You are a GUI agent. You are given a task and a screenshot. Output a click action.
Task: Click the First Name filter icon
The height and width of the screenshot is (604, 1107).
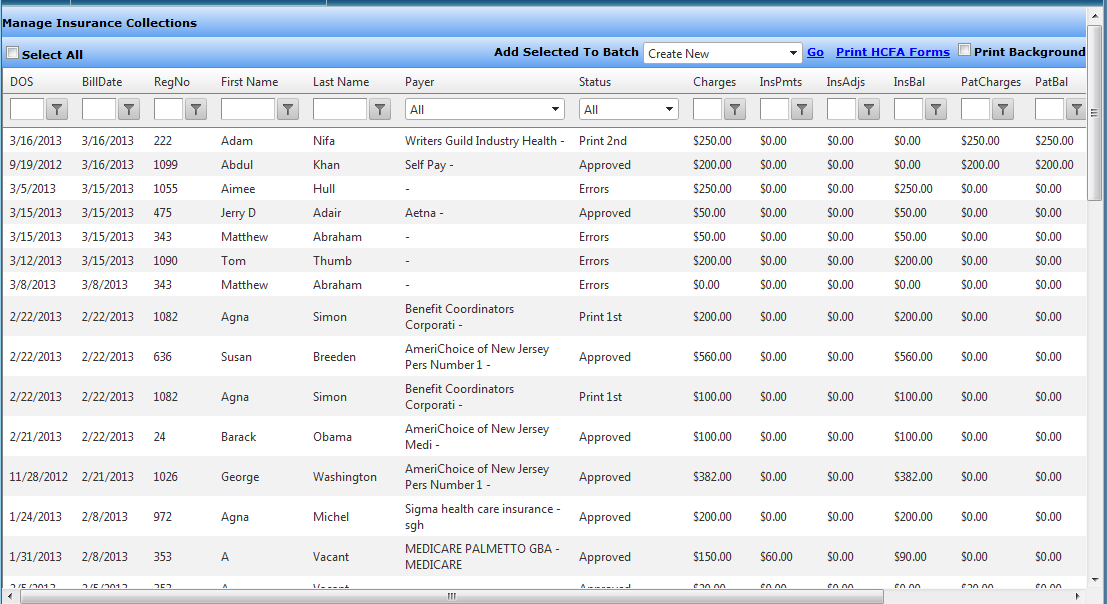point(288,109)
